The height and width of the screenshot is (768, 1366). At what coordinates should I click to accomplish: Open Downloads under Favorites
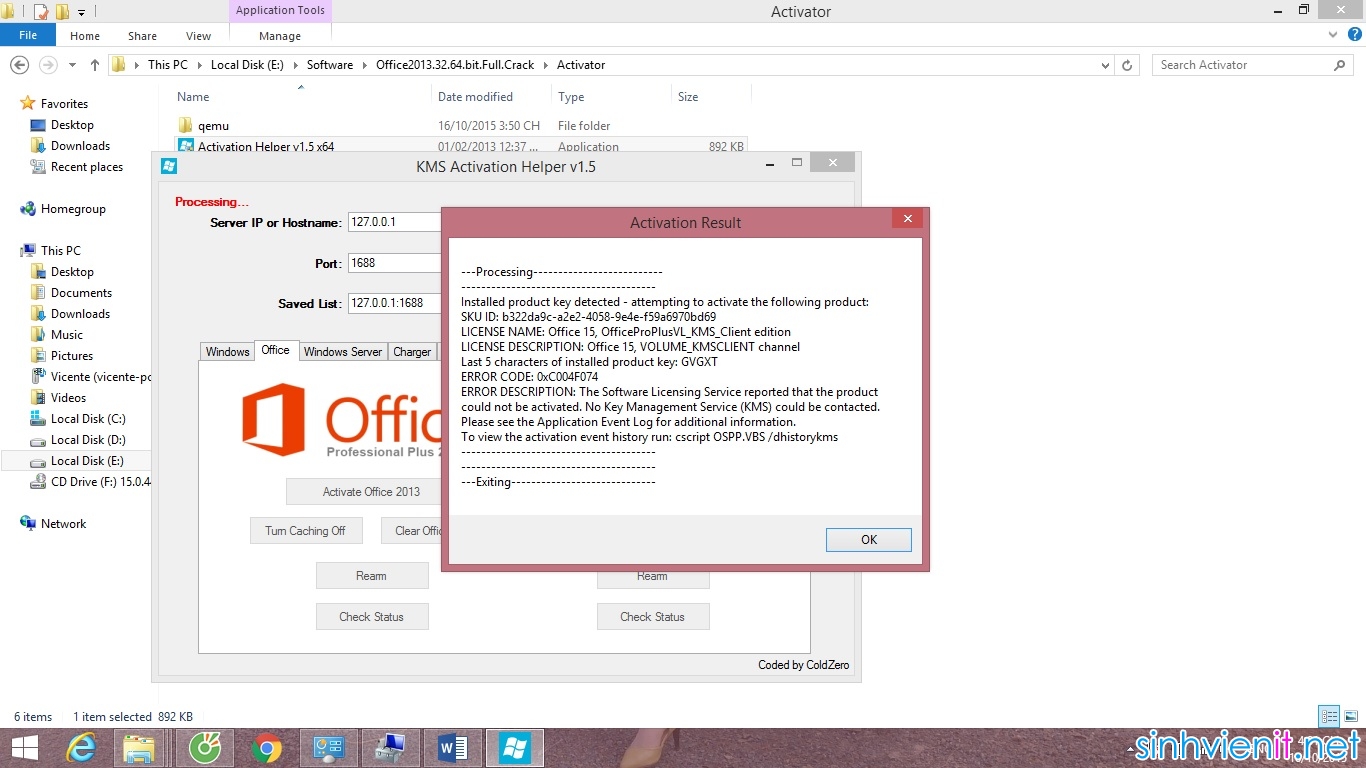pyautogui.click(x=80, y=146)
